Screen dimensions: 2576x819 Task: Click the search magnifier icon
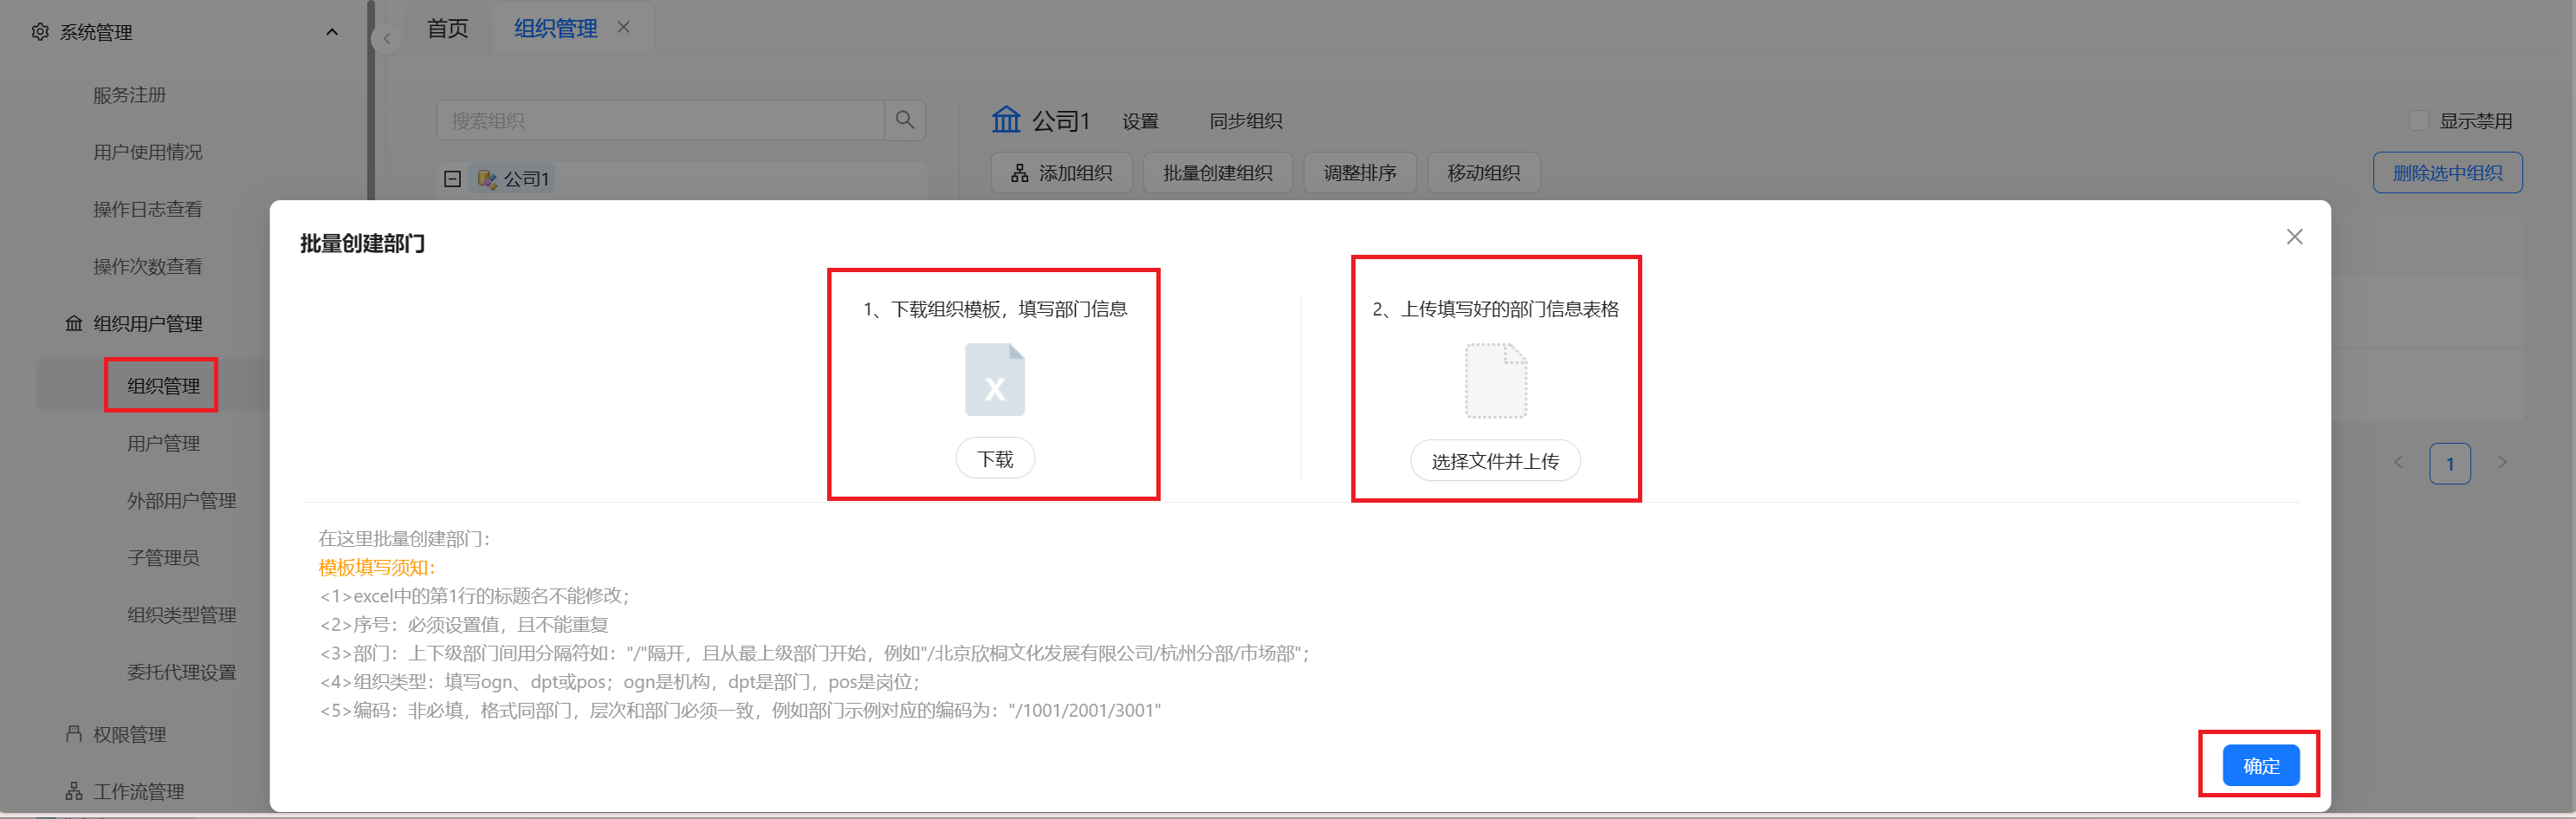click(x=905, y=120)
